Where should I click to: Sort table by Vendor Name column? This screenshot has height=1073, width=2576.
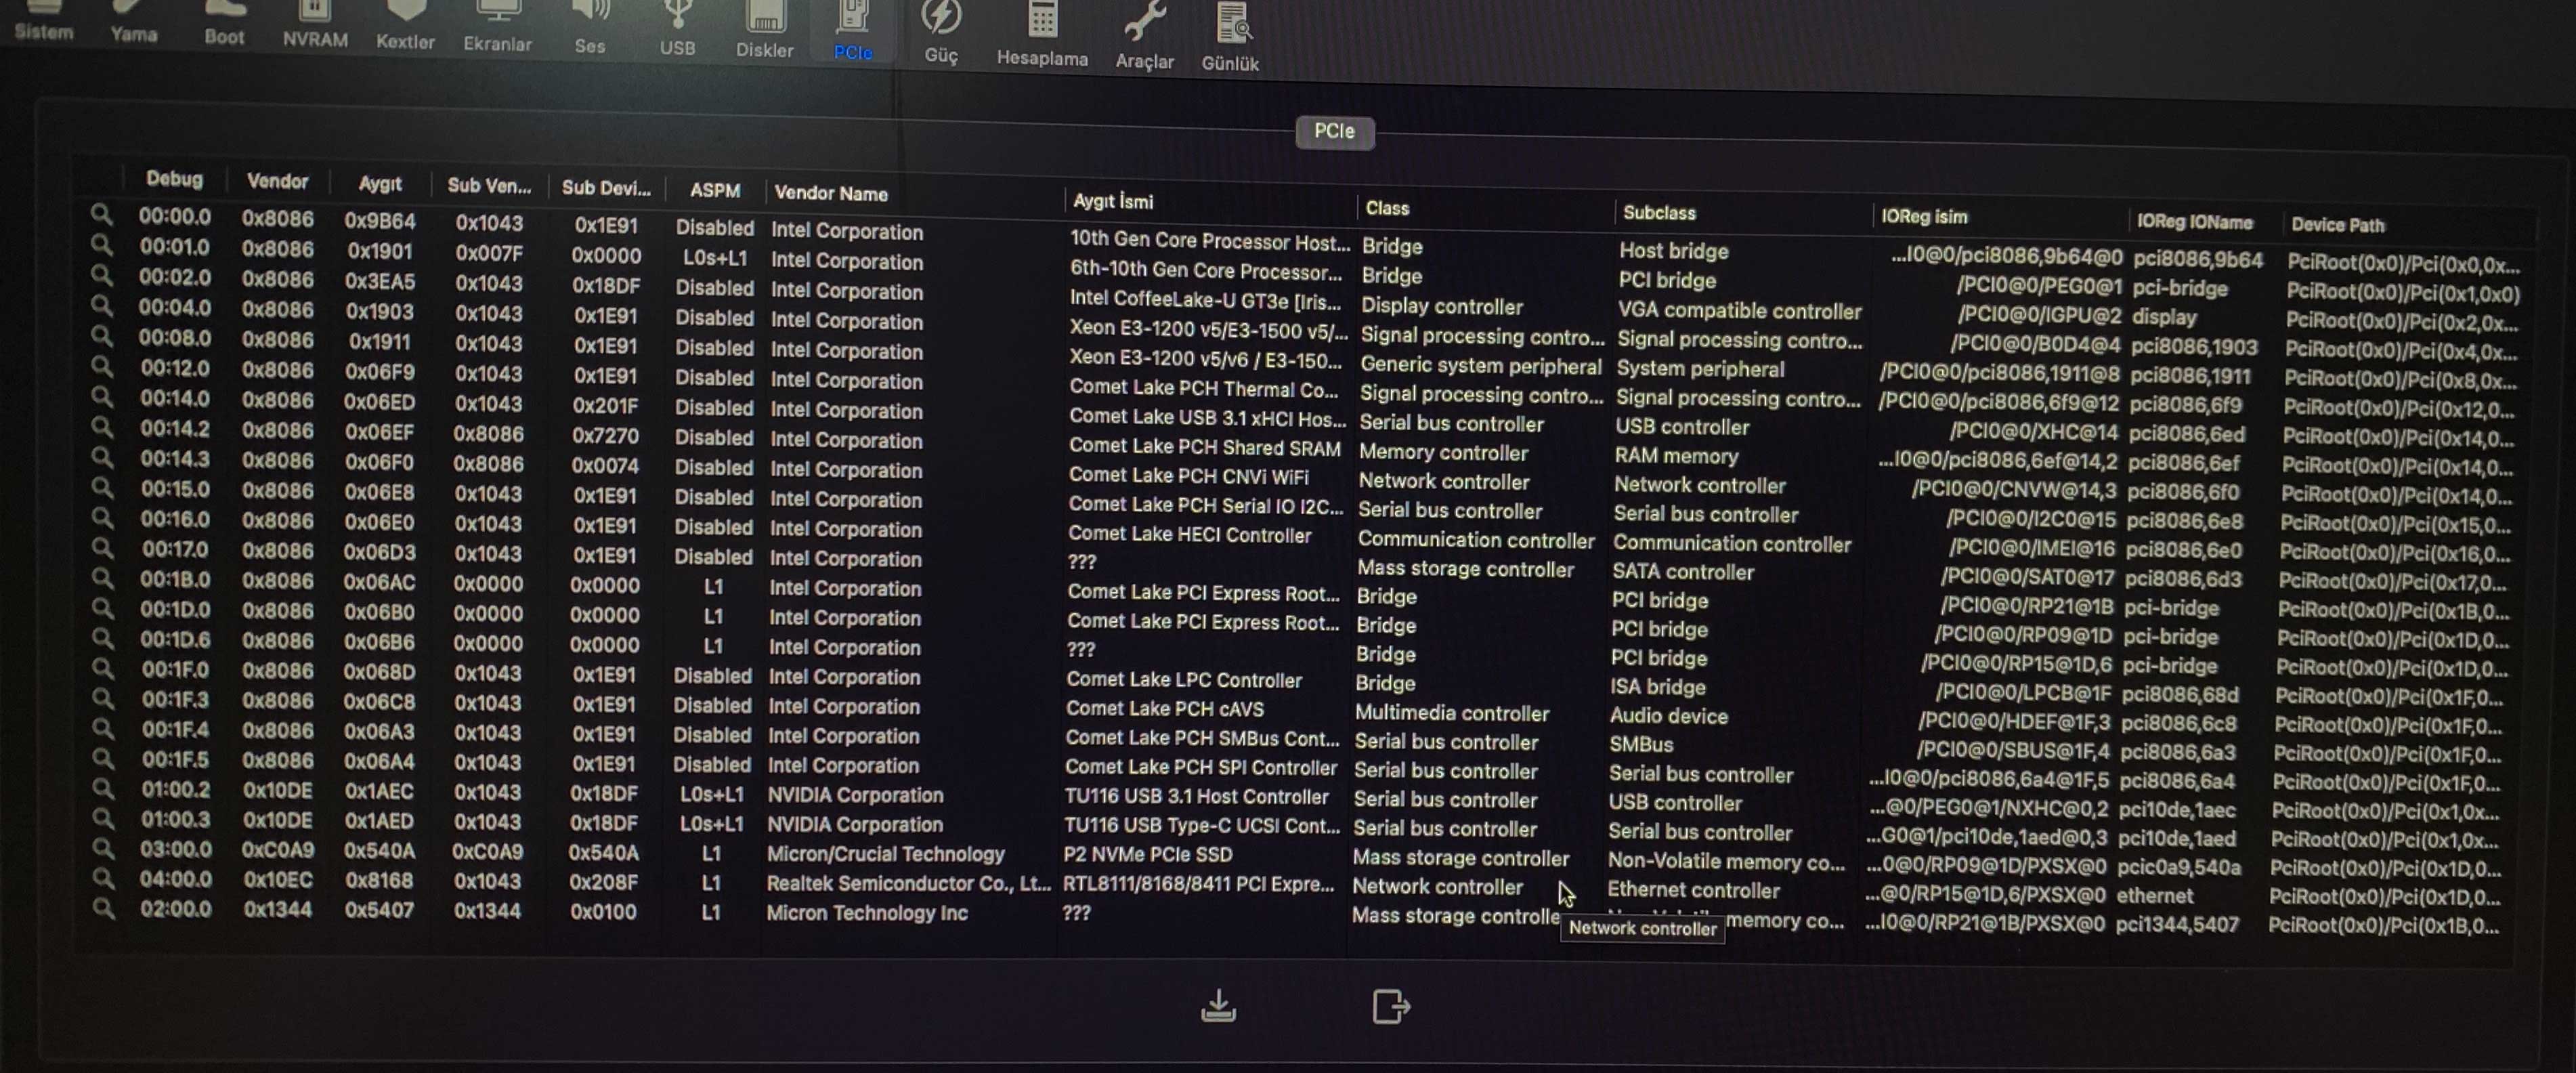click(831, 194)
